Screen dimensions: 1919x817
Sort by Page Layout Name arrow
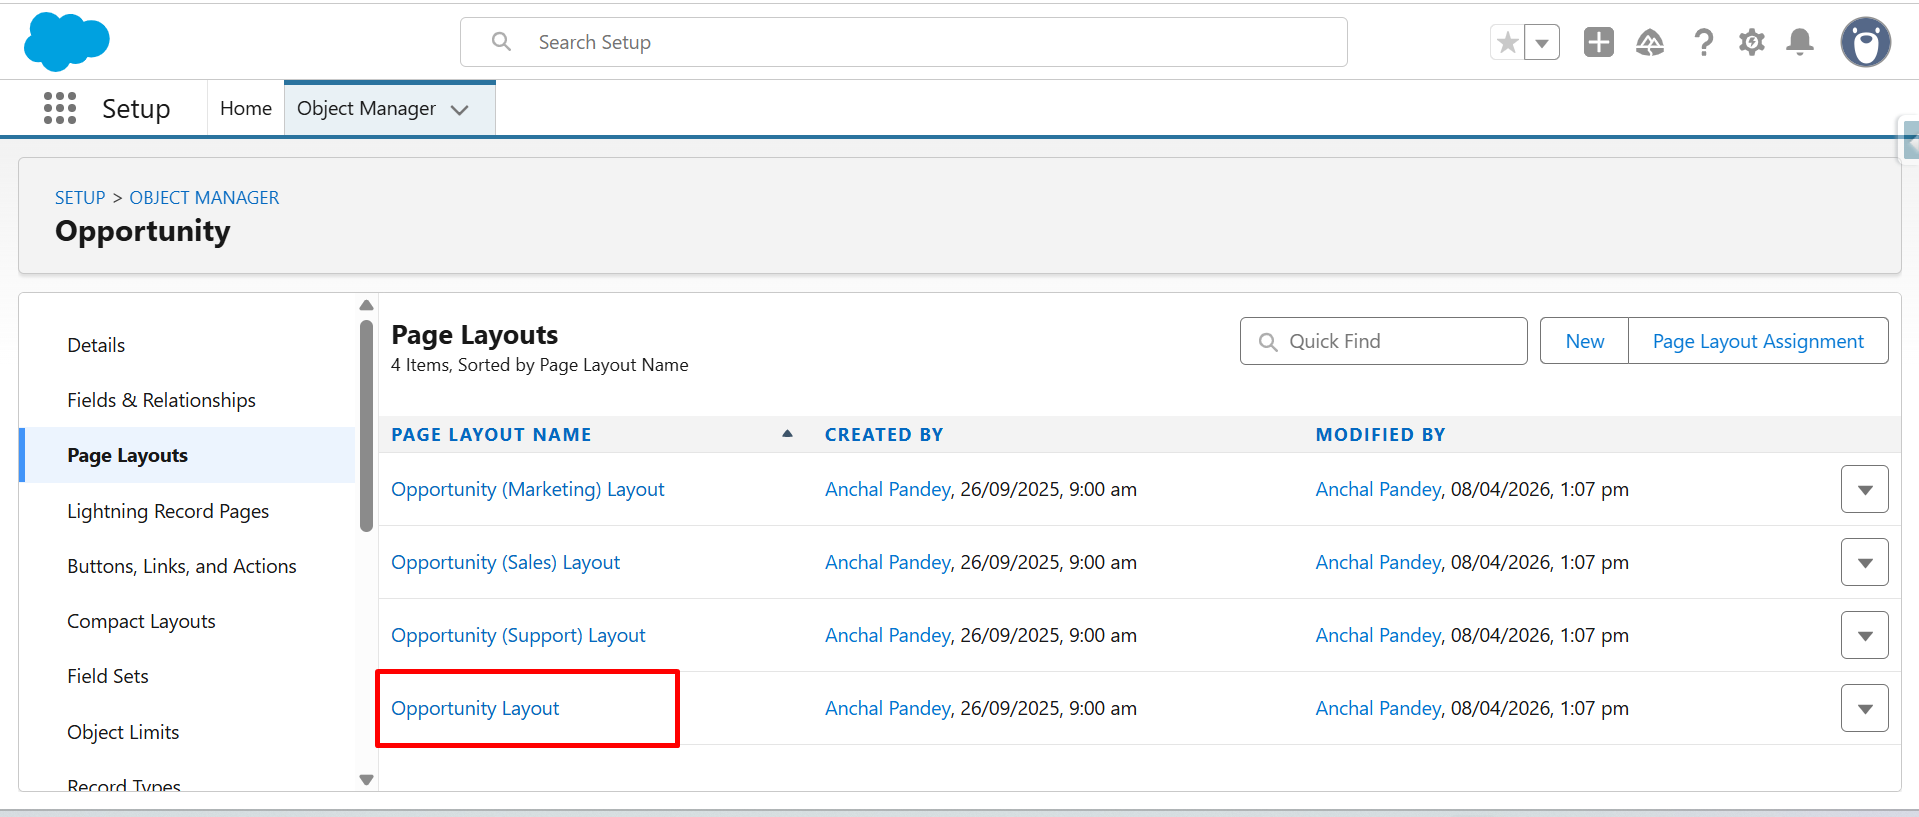787,434
